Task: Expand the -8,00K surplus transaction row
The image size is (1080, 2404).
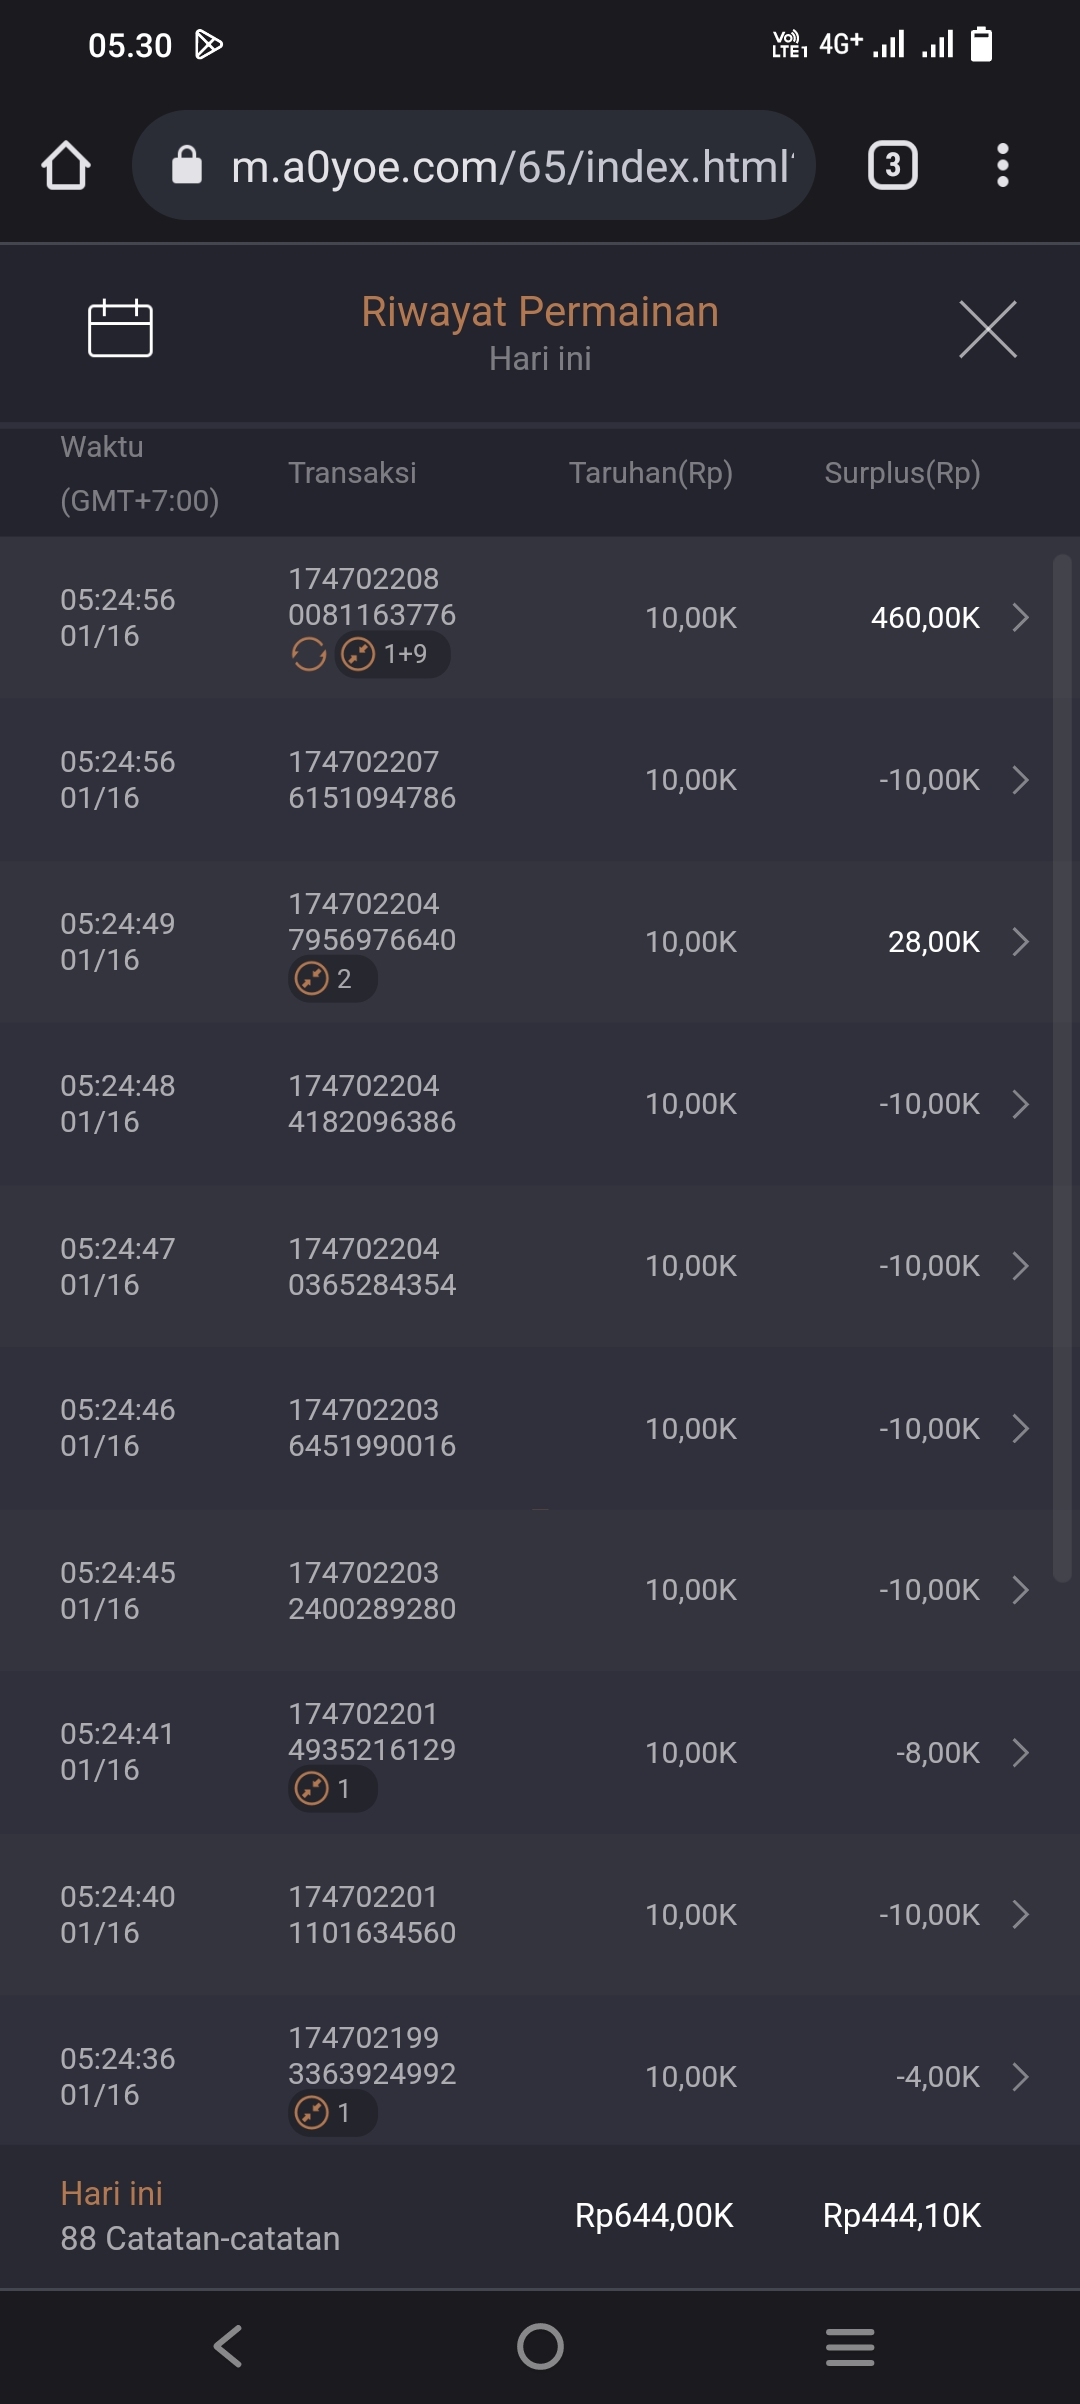Action: click(x=1020, y=1752)
